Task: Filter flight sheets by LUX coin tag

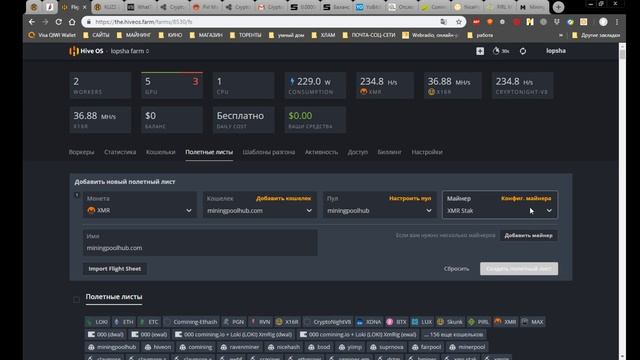Action: pyautogui.click(x=422, y=322)
